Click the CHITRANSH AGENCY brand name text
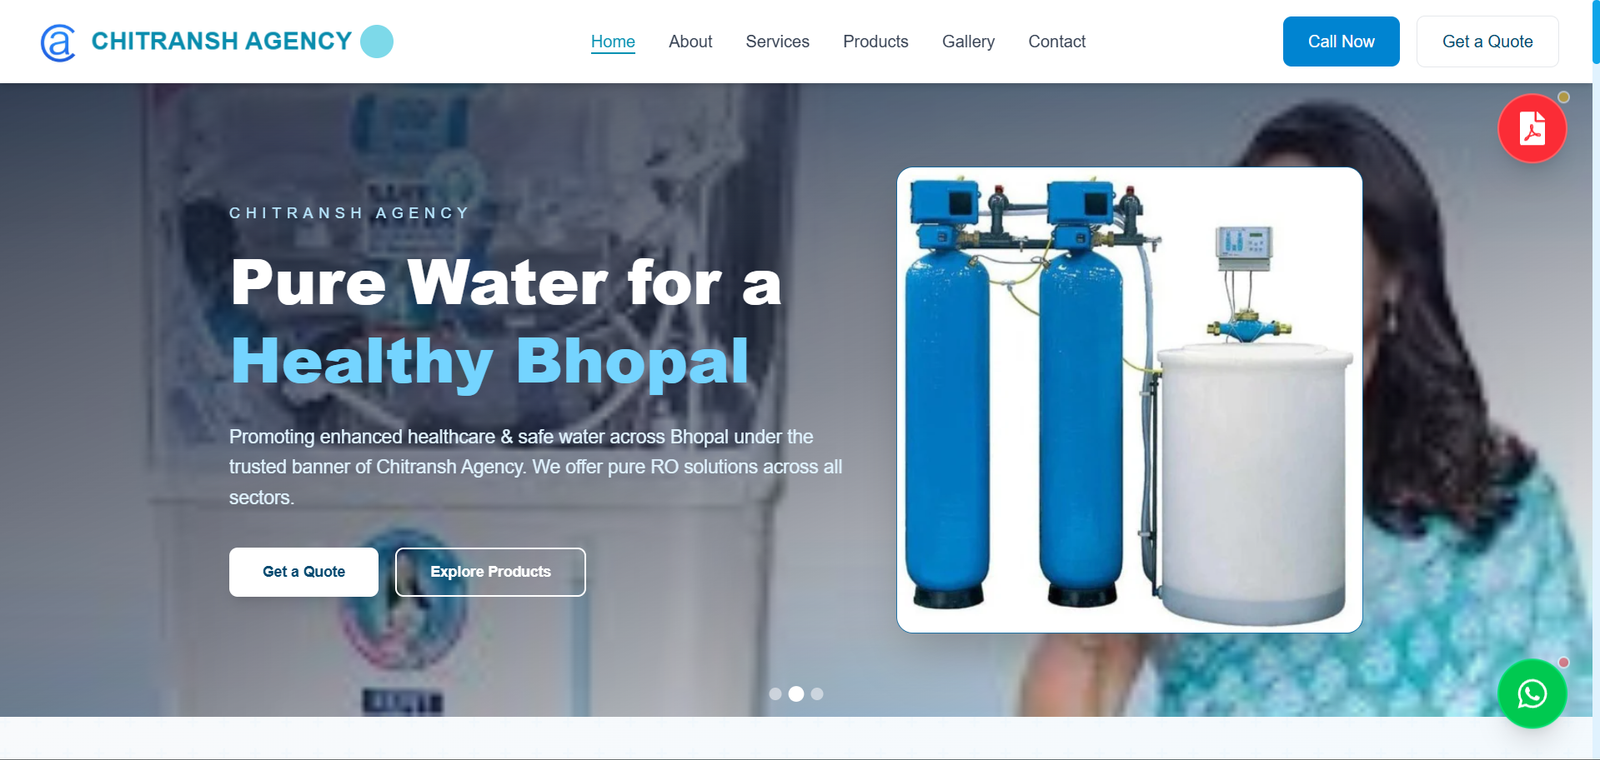The image size is (1600, 760). pyautogui.click(x=222, y=41)
